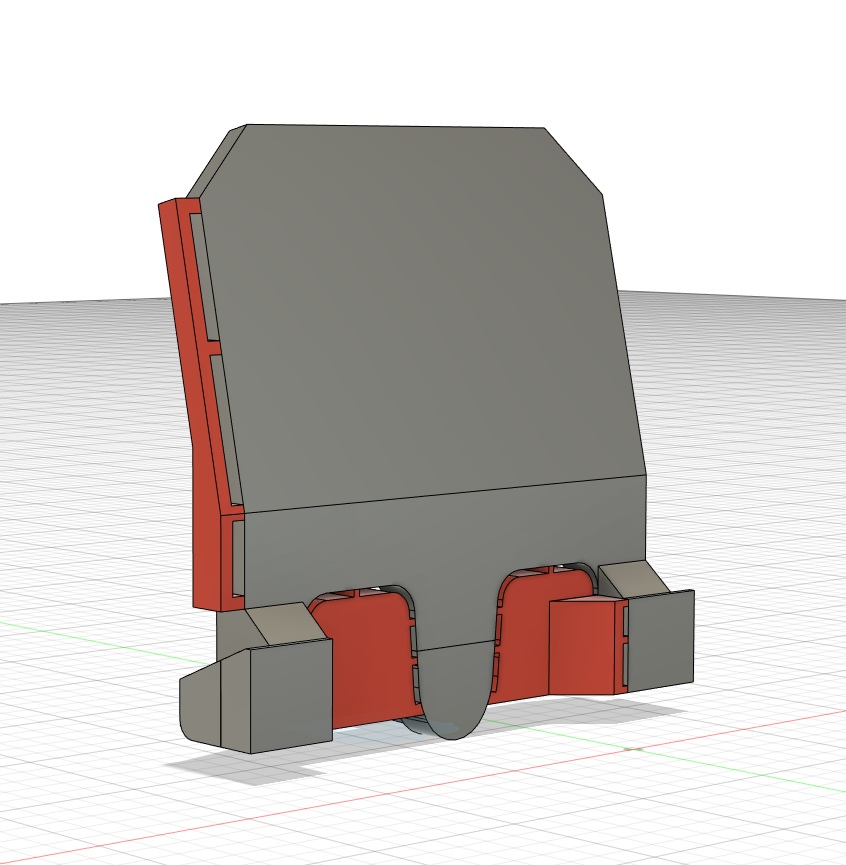
Task: Select the gray block at bottom left
Action: pos(290,695)
